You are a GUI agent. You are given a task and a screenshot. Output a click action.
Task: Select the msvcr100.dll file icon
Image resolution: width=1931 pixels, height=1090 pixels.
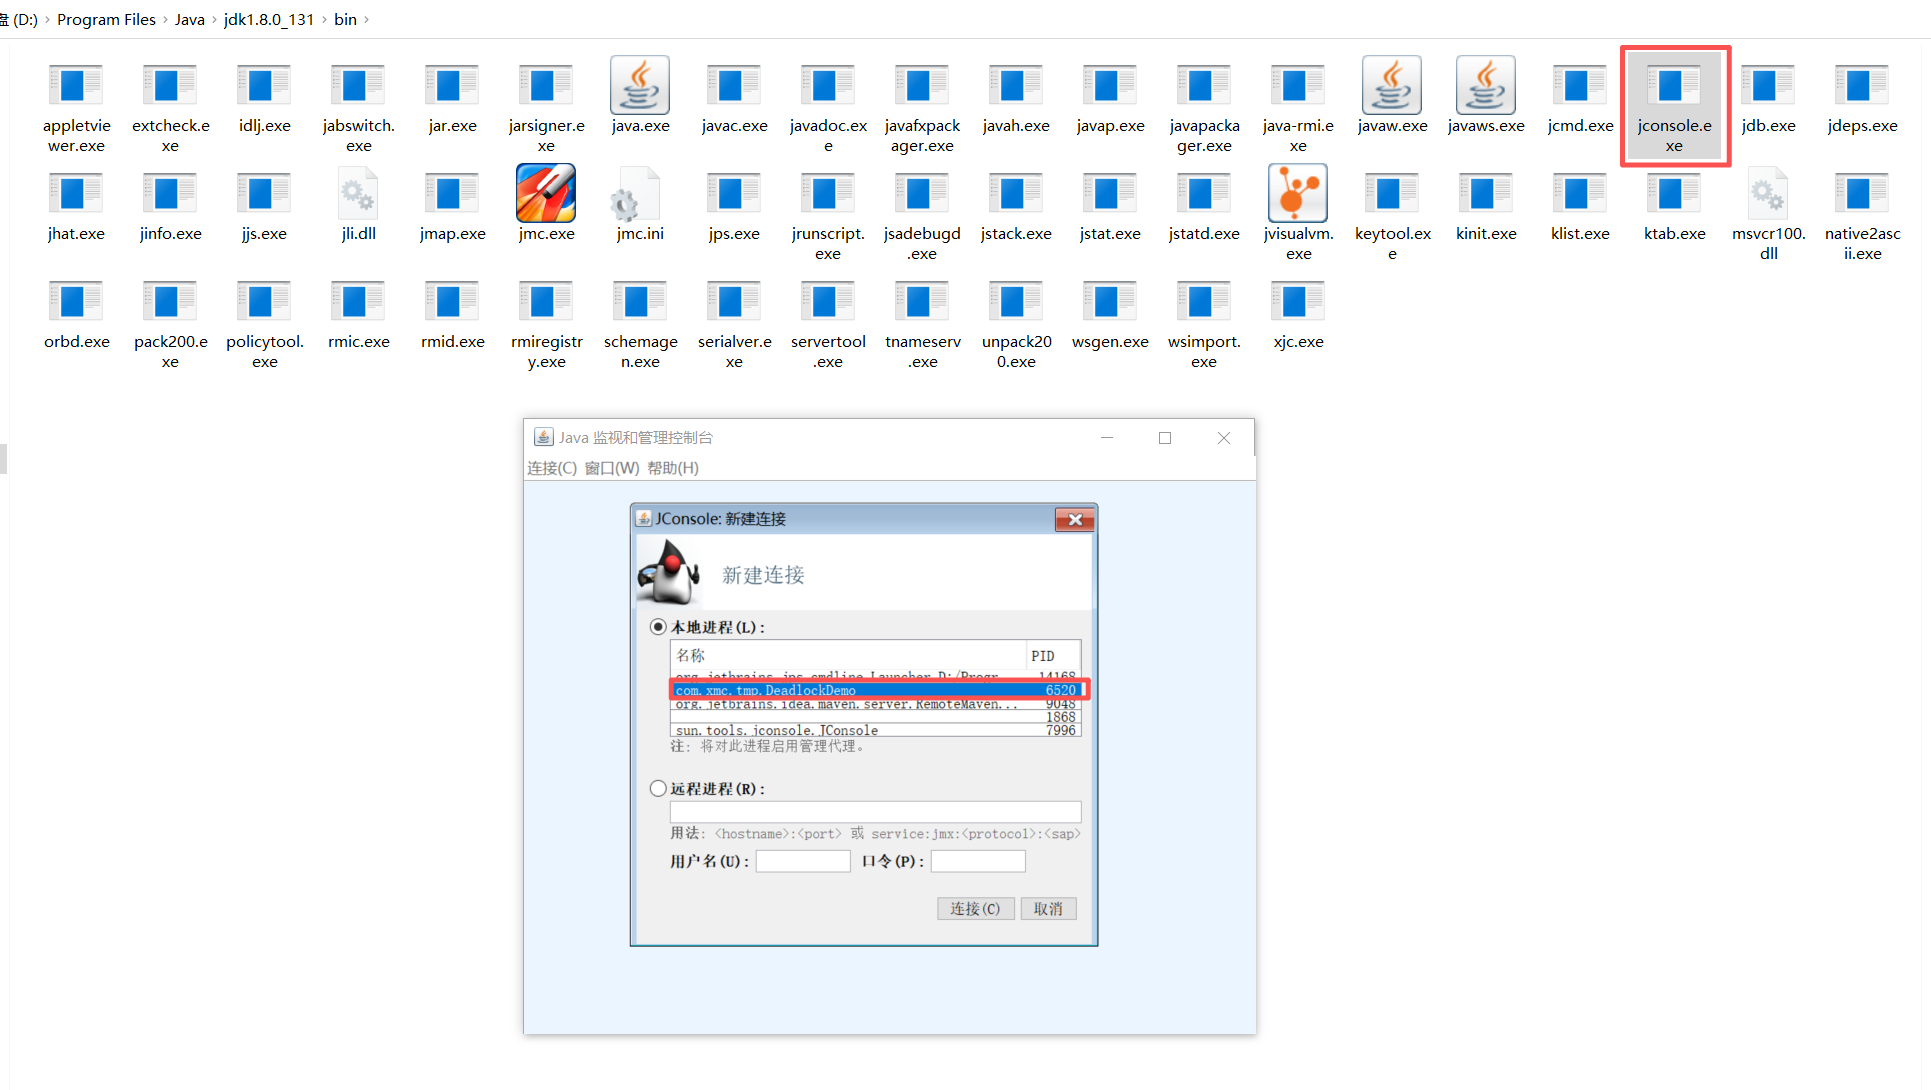point(1767,194)
